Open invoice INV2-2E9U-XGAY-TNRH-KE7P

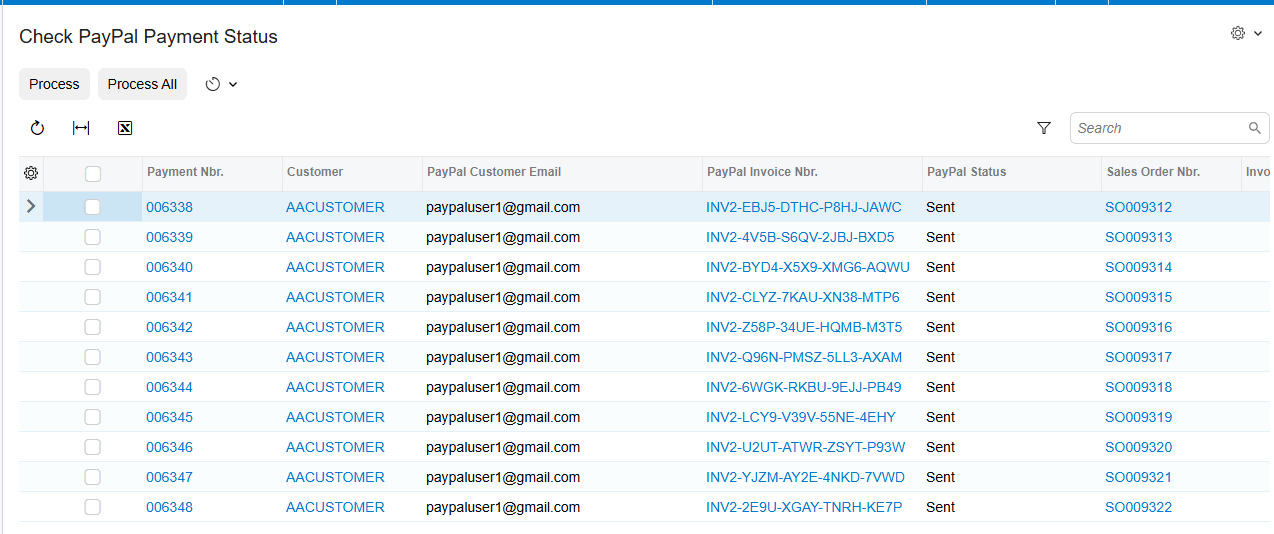(x=804, y=507)
